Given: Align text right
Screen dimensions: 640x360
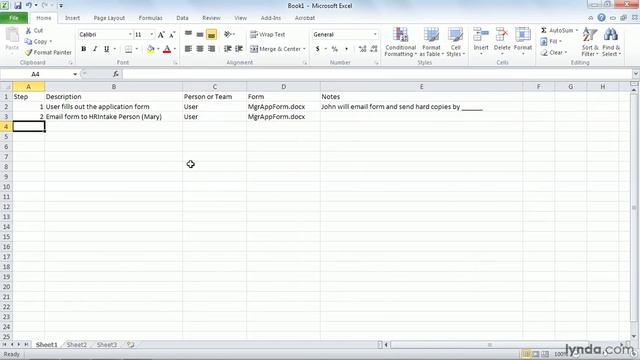Looking at the screenshot, I should [211, 49].
